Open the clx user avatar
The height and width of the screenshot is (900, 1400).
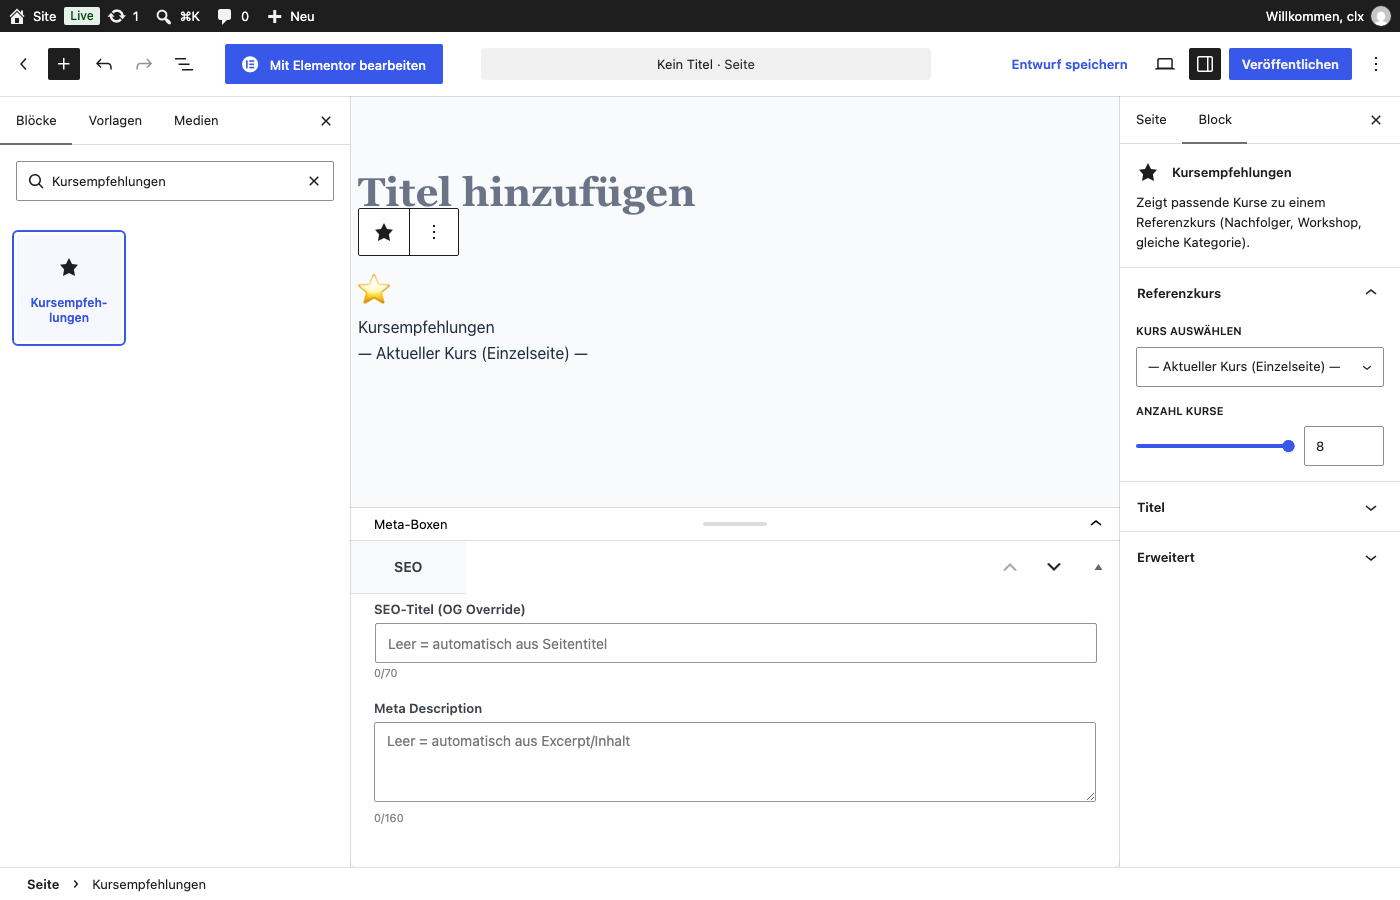[1381, 16]
